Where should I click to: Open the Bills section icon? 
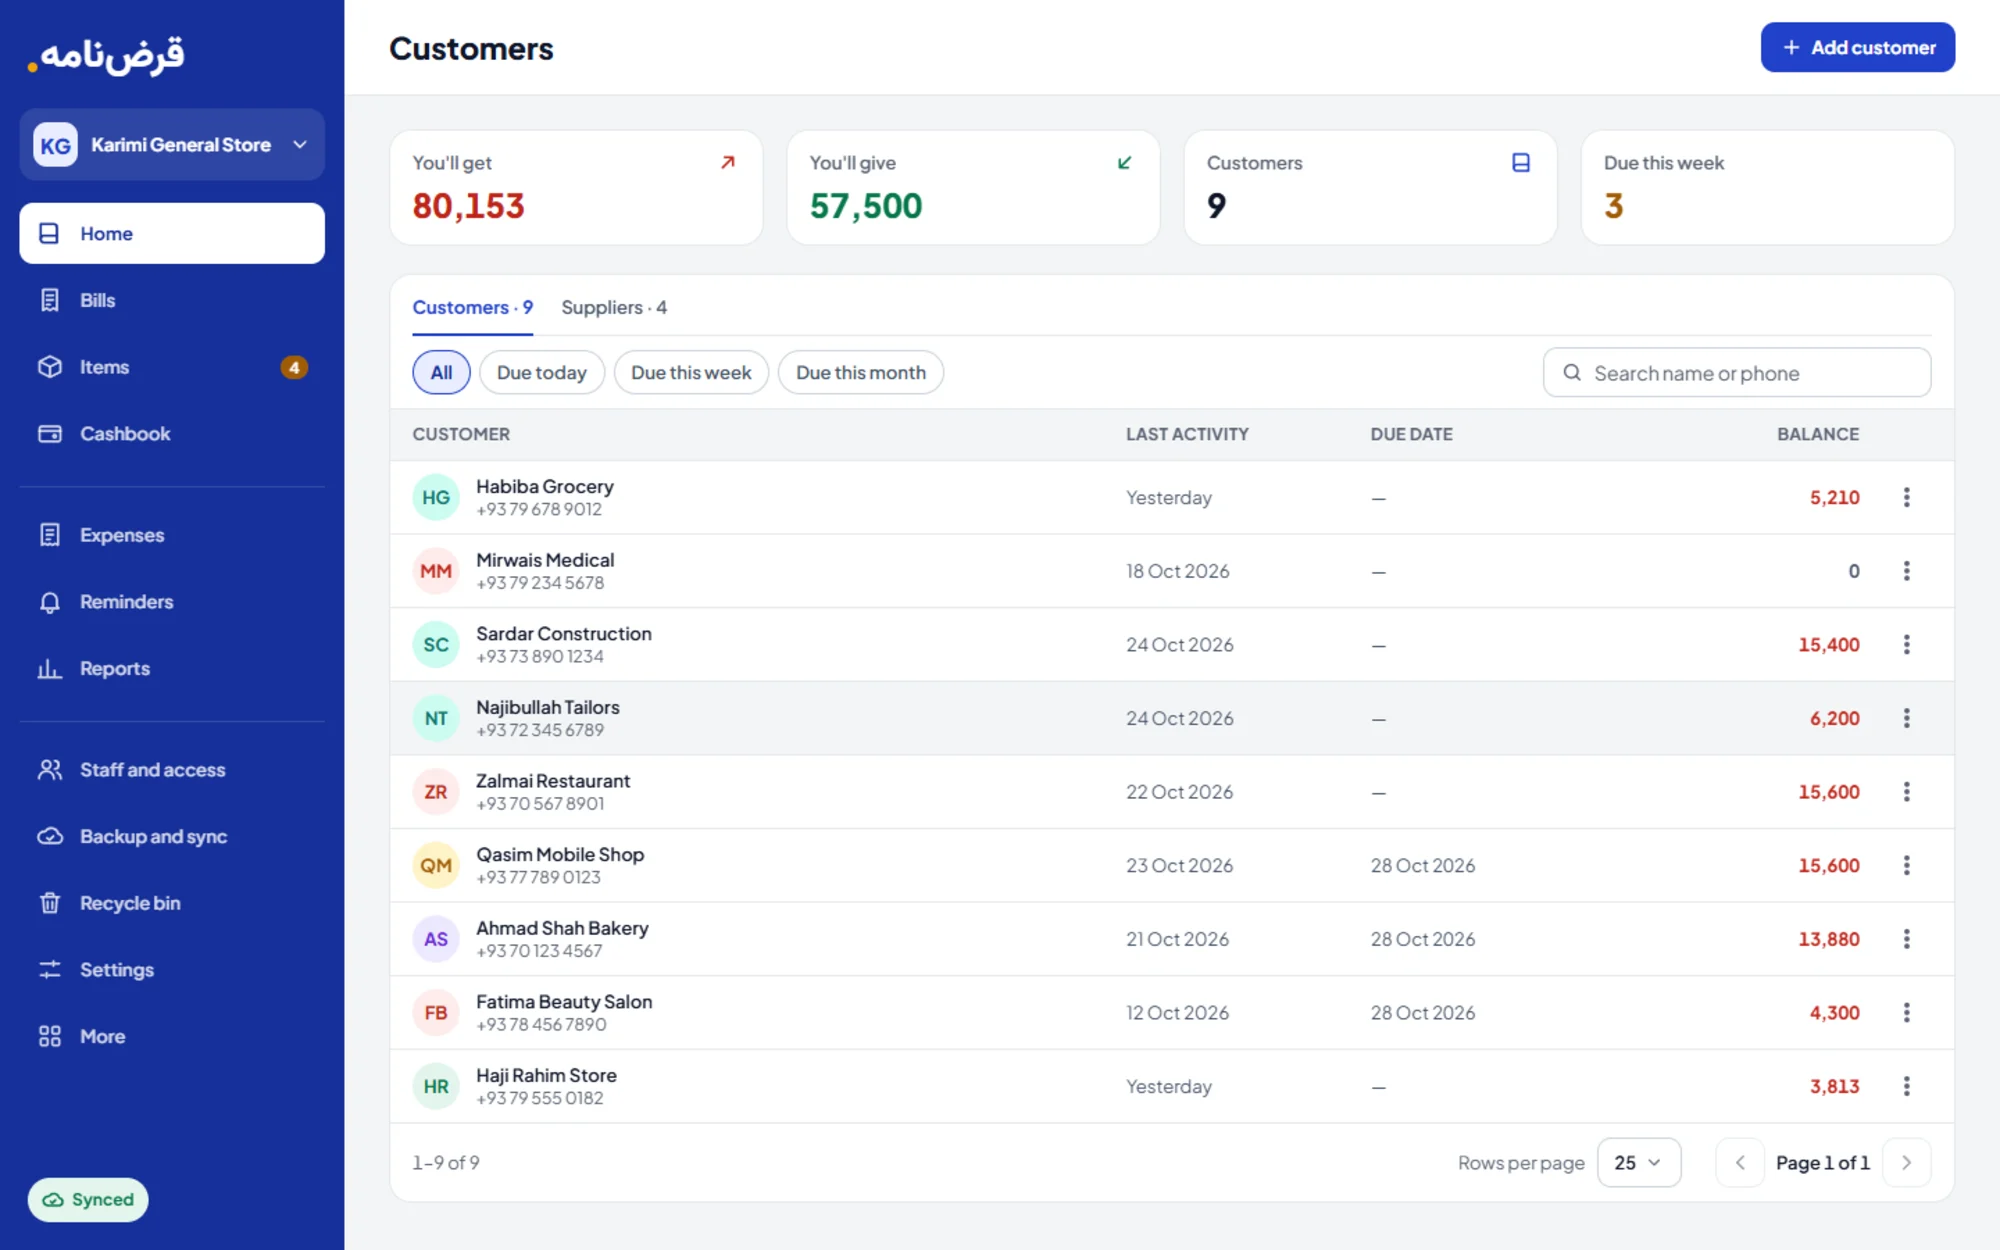point(50,300)
